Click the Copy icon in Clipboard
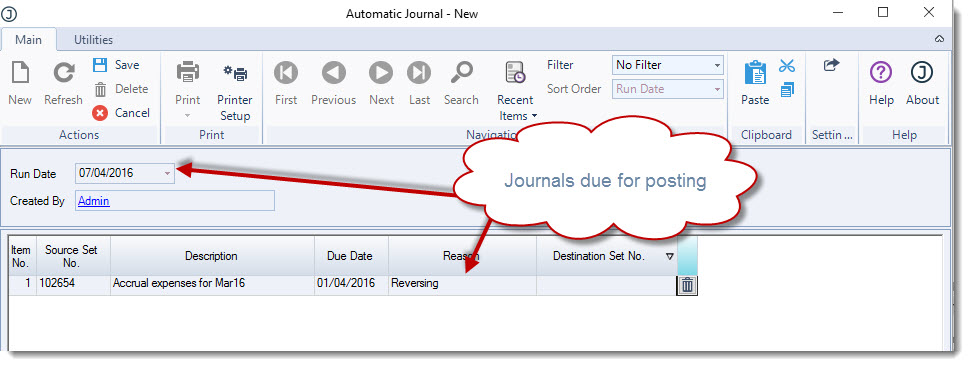 coord(787,90)
